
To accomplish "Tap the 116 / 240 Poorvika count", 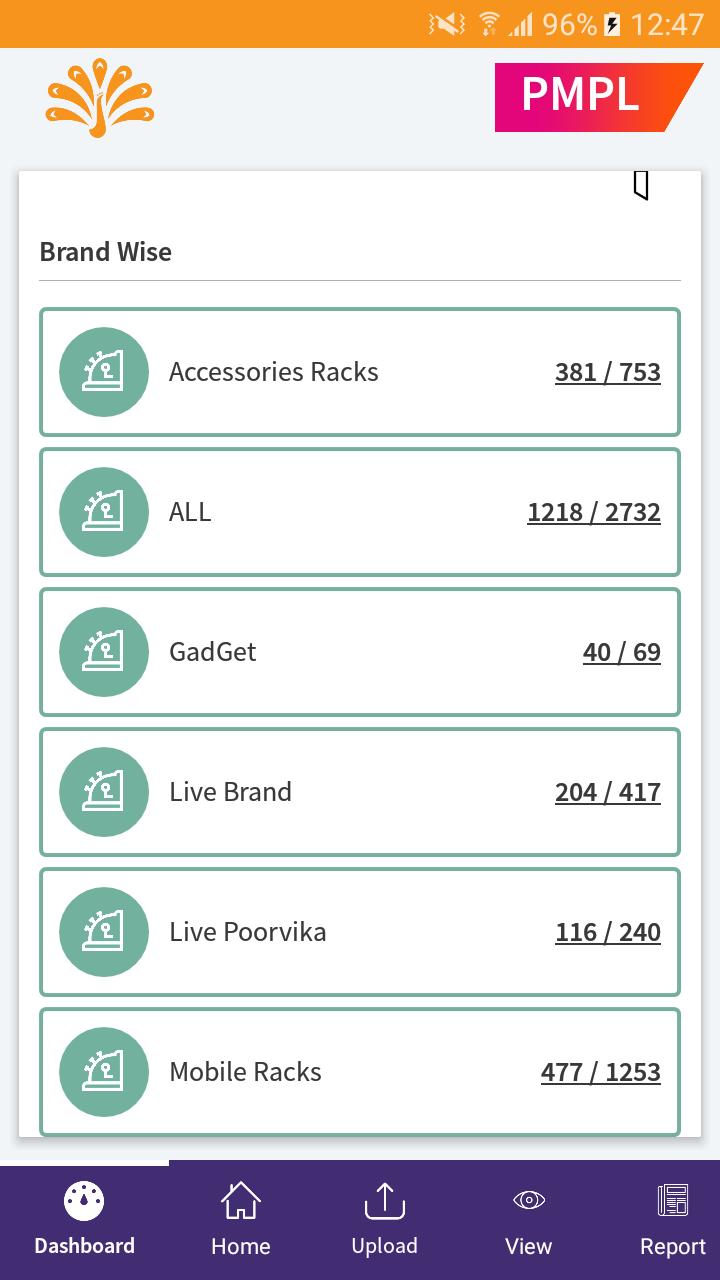I will tap(608, 932).
